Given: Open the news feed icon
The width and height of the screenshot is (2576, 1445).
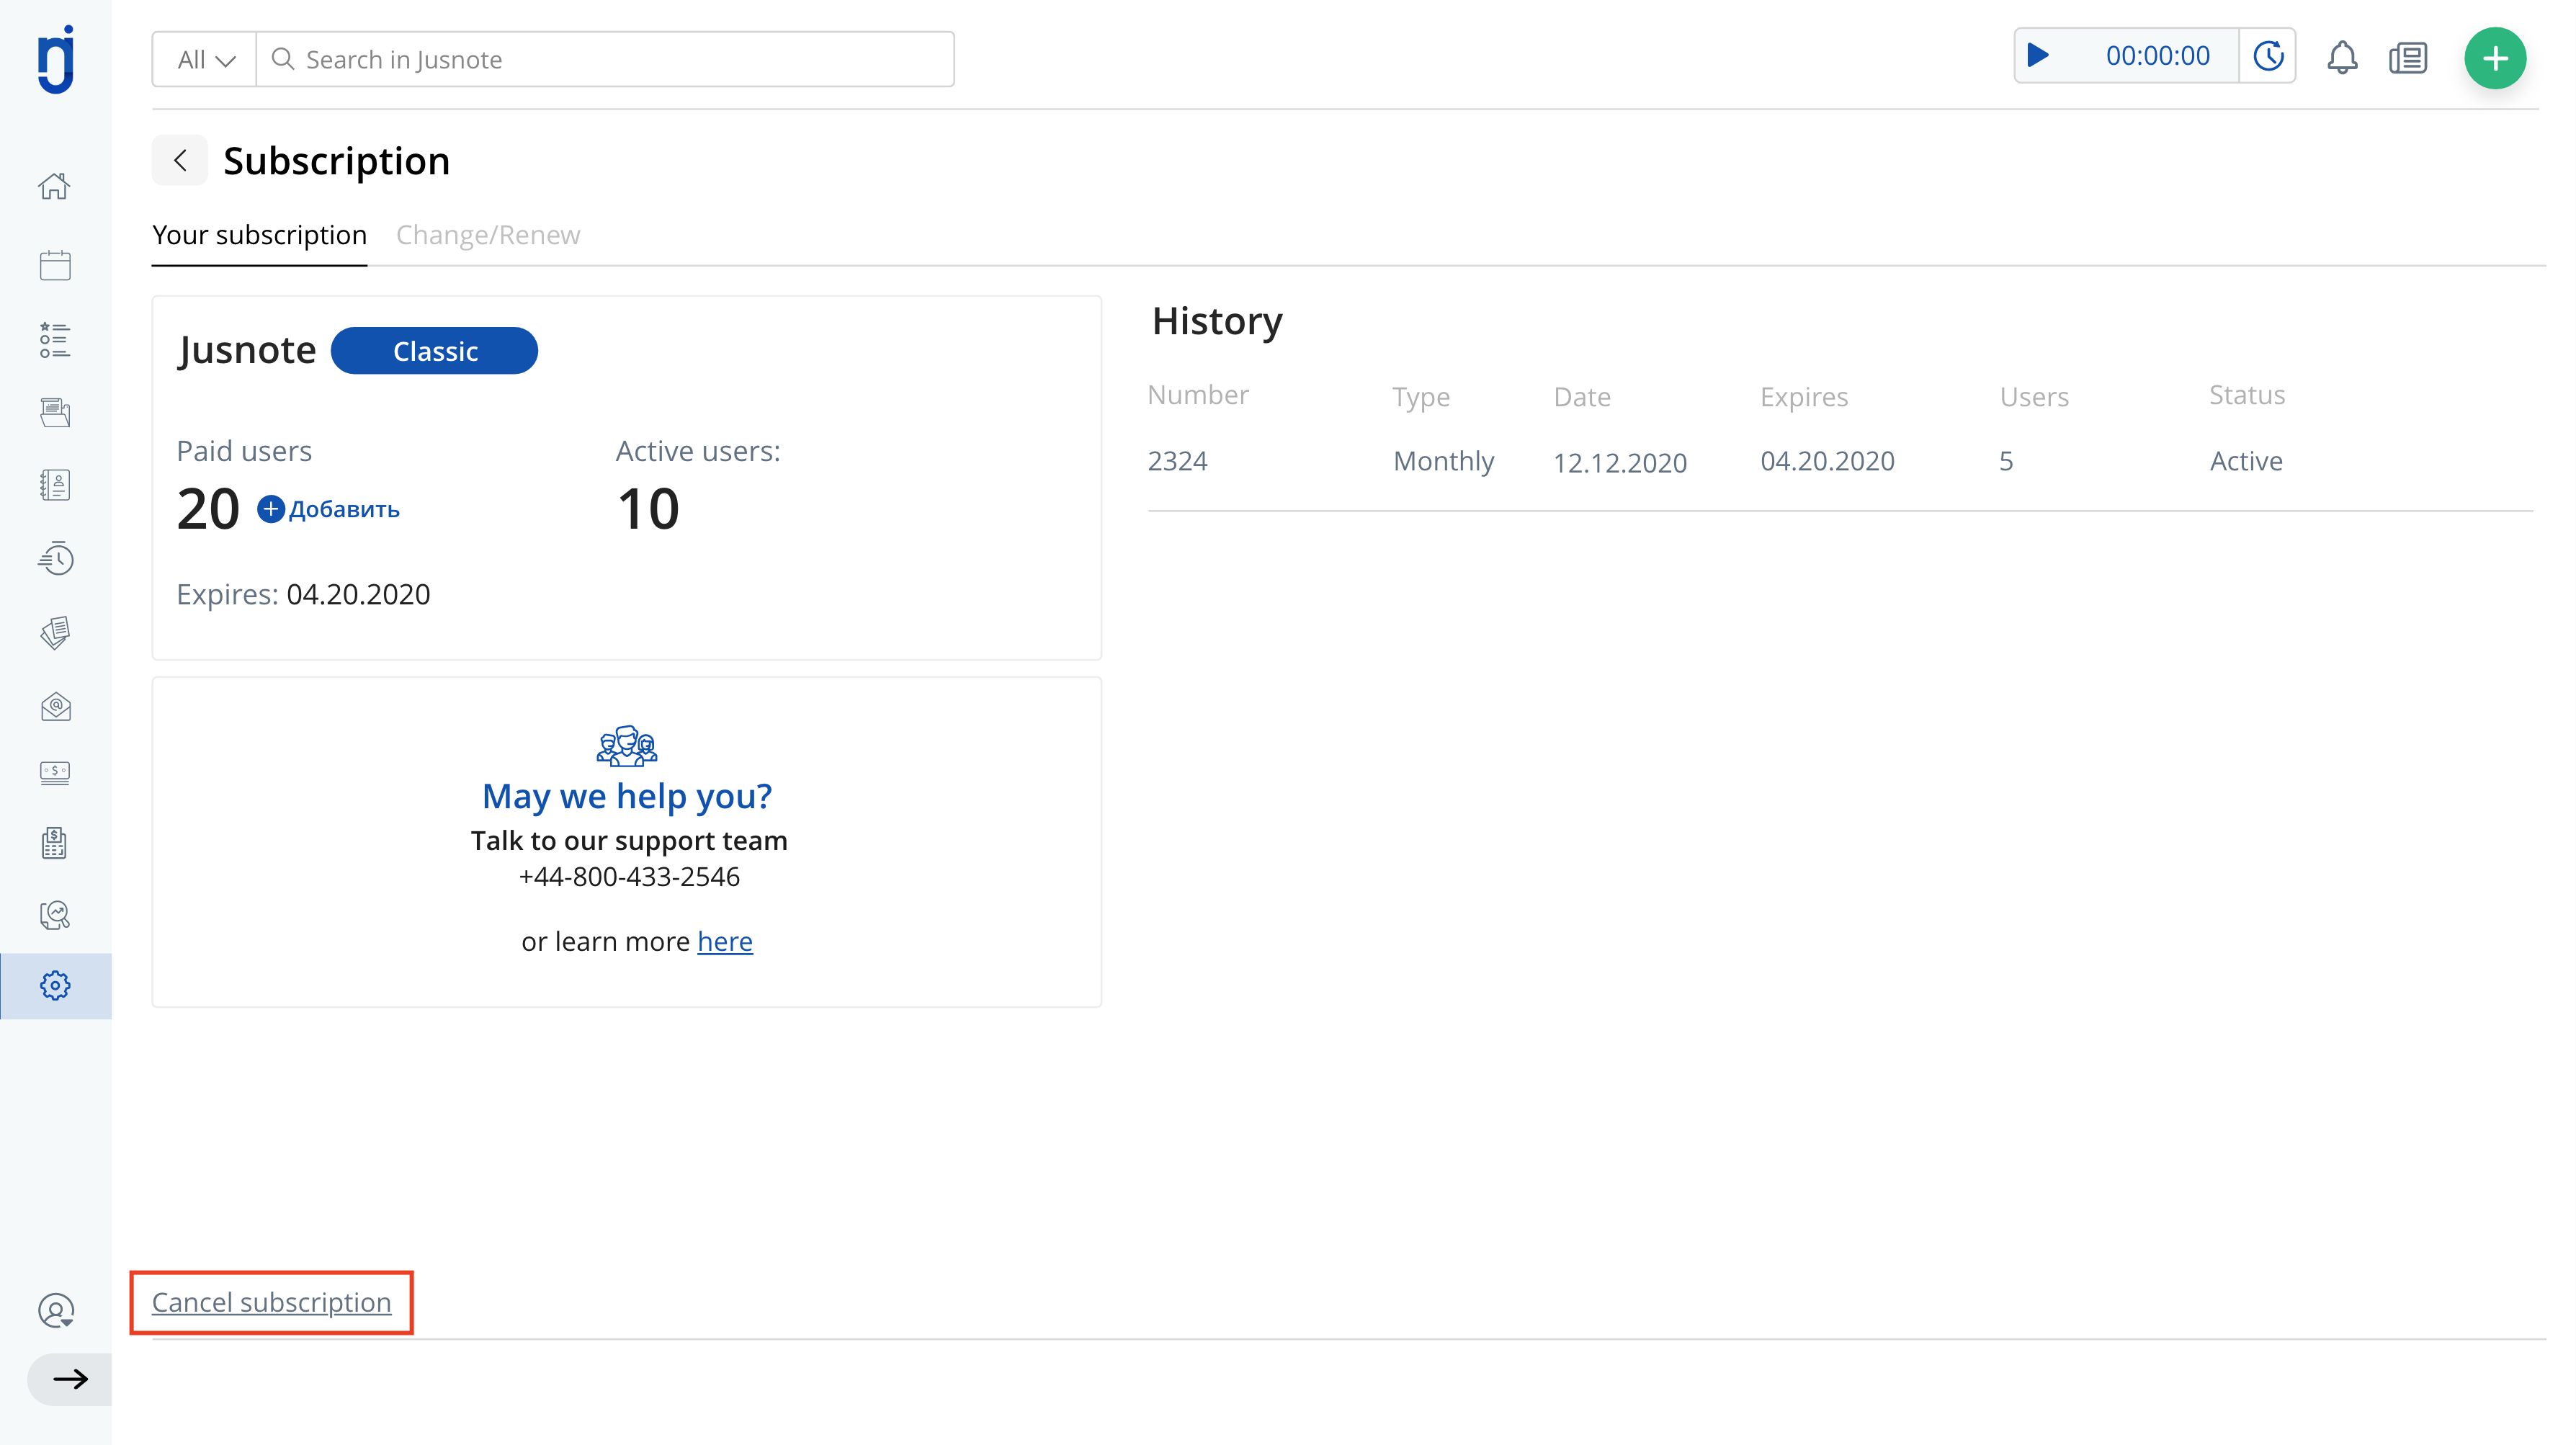Looking at the screenshot, I should coord(2408,58).
